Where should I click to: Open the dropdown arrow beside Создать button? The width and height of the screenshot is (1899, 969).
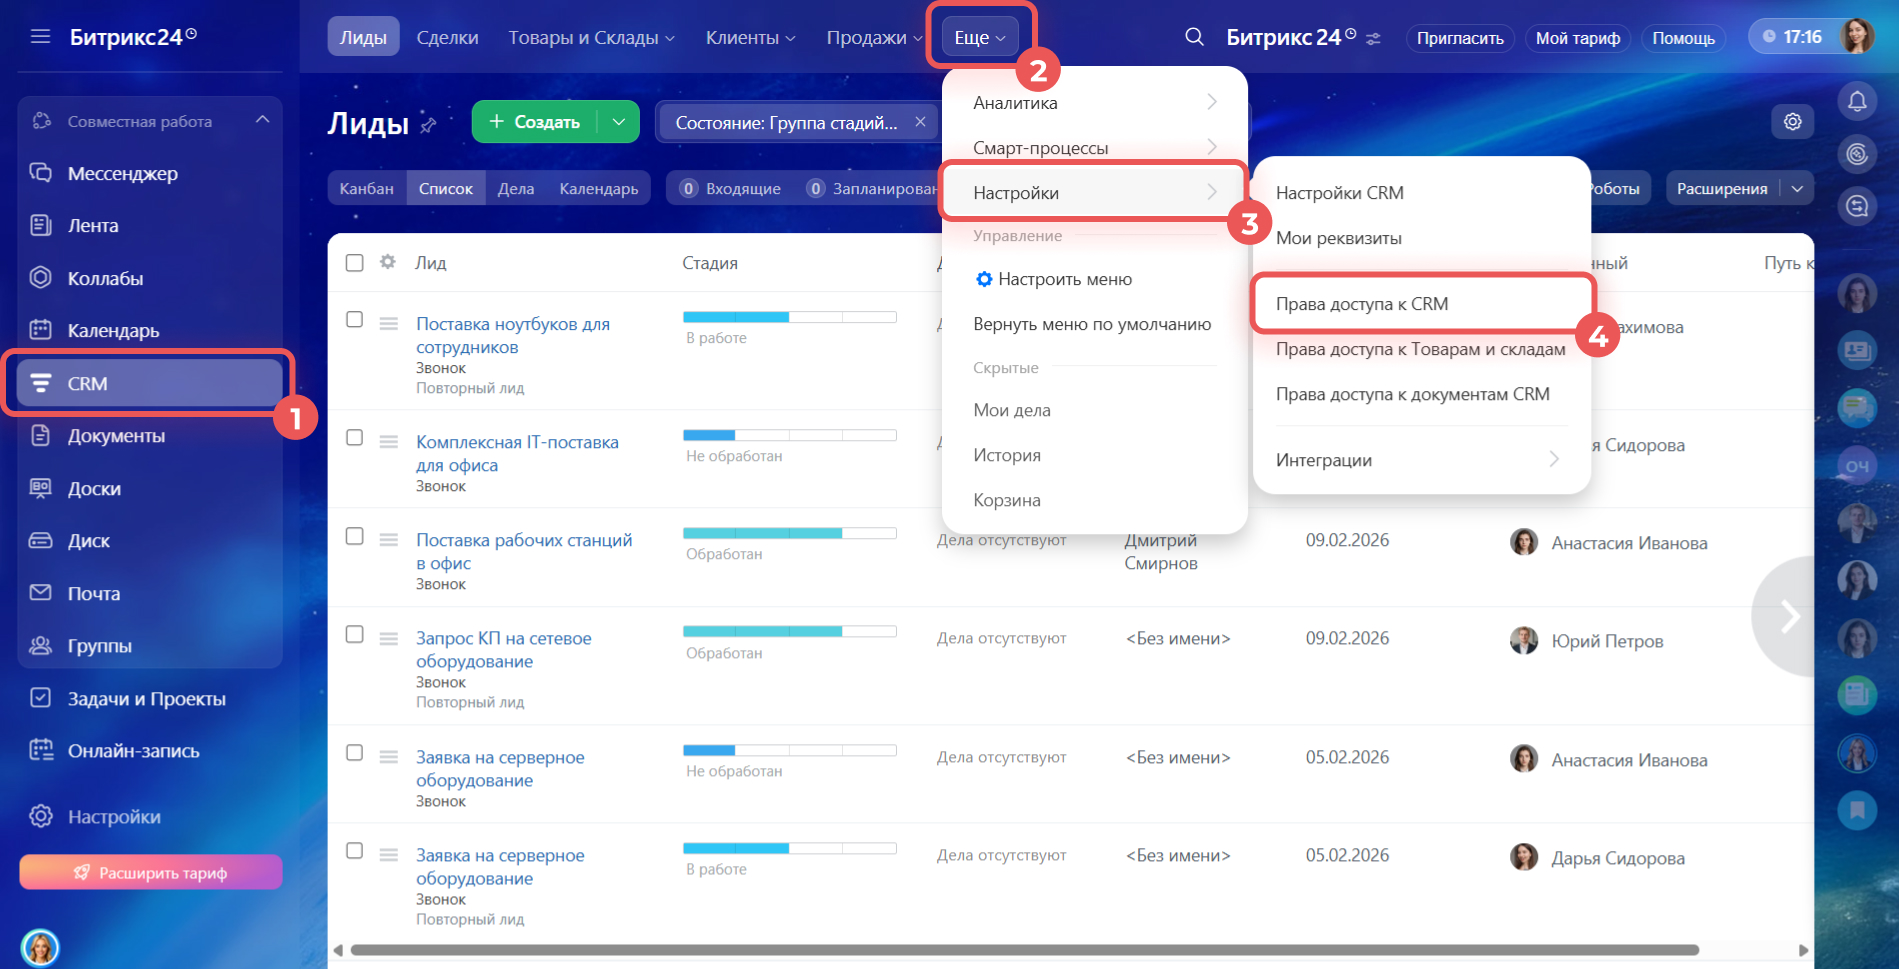point(619,122)
